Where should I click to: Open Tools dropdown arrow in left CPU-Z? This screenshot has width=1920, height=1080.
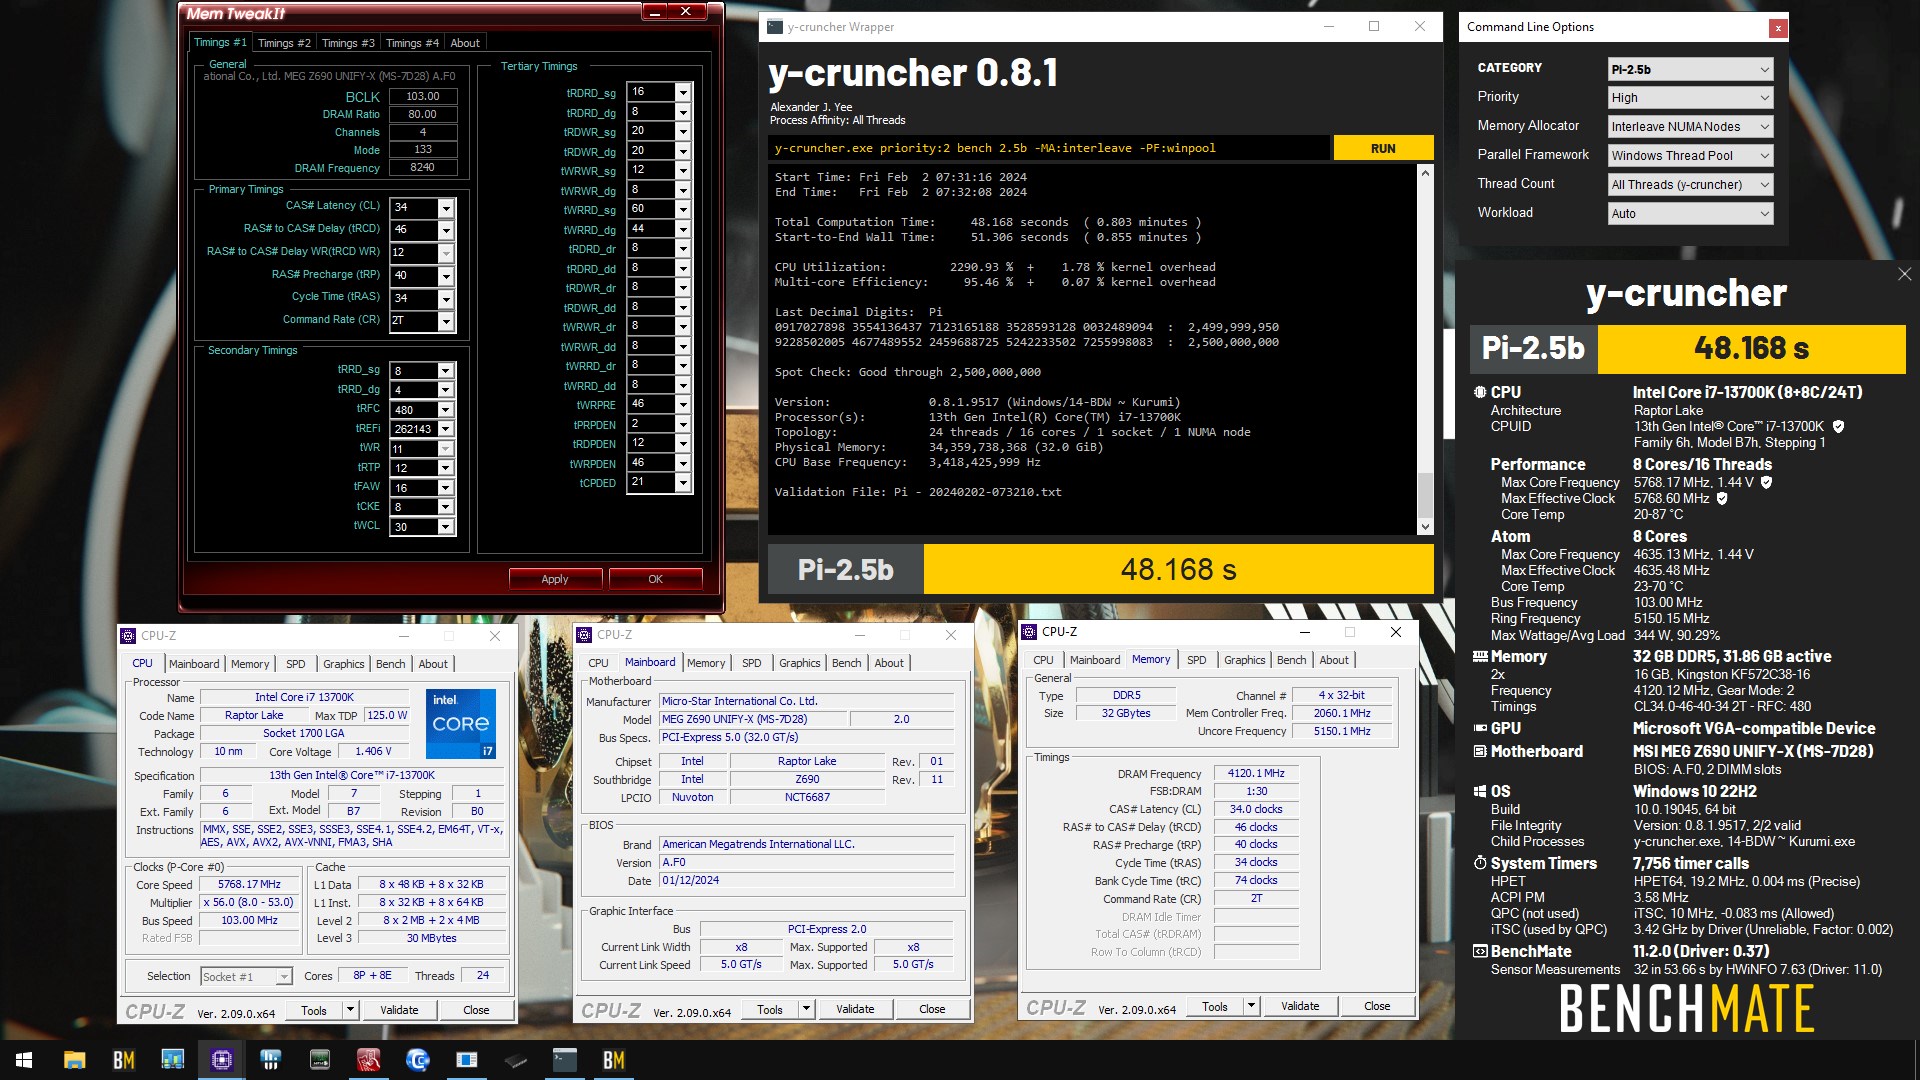pyautogui.click(x=350, y=1010)
